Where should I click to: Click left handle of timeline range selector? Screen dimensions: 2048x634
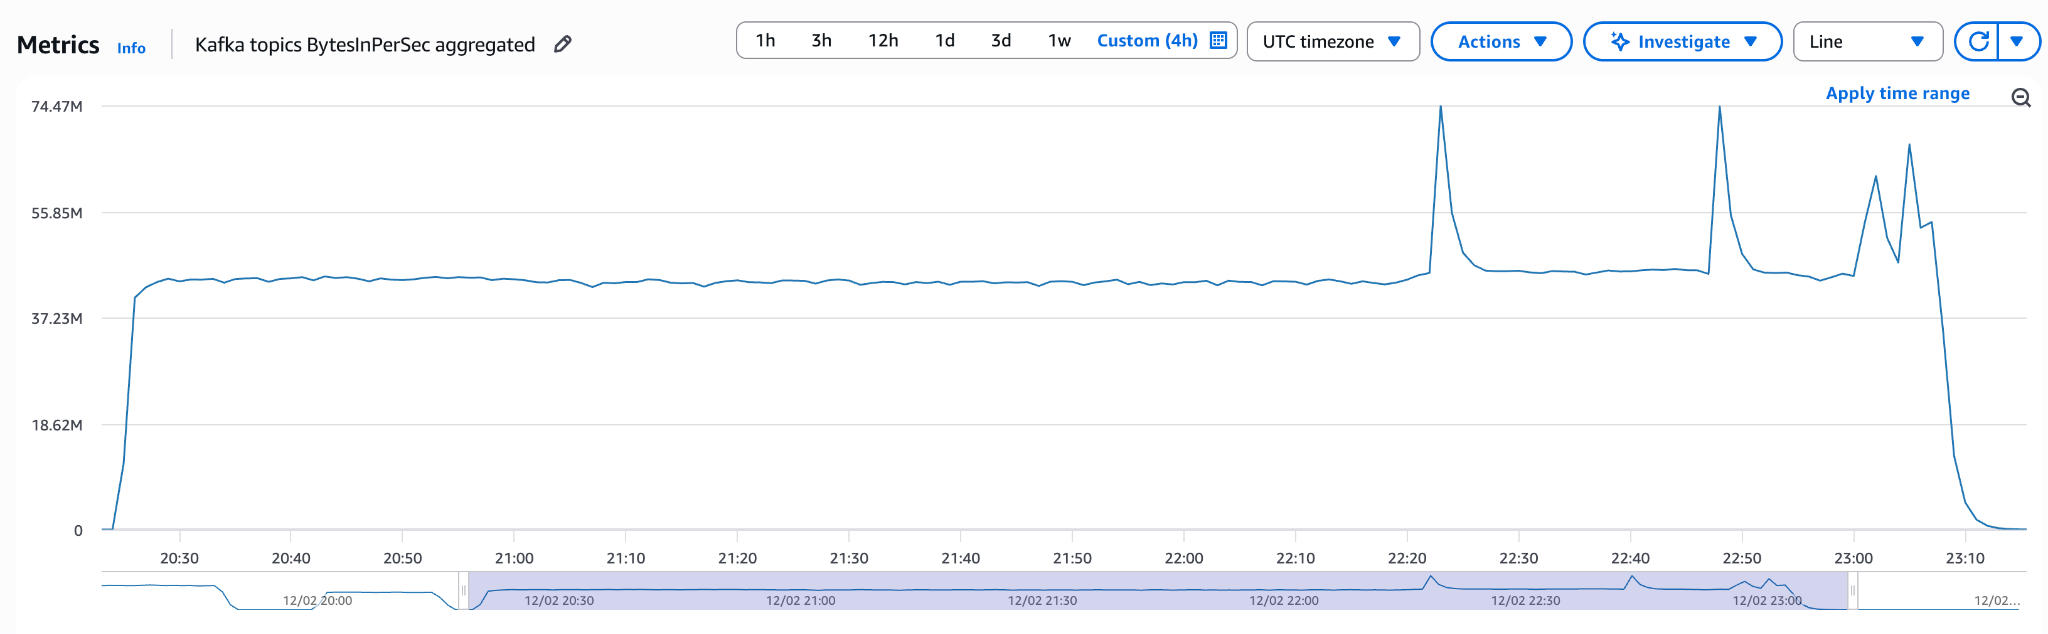tap(464, 591)
